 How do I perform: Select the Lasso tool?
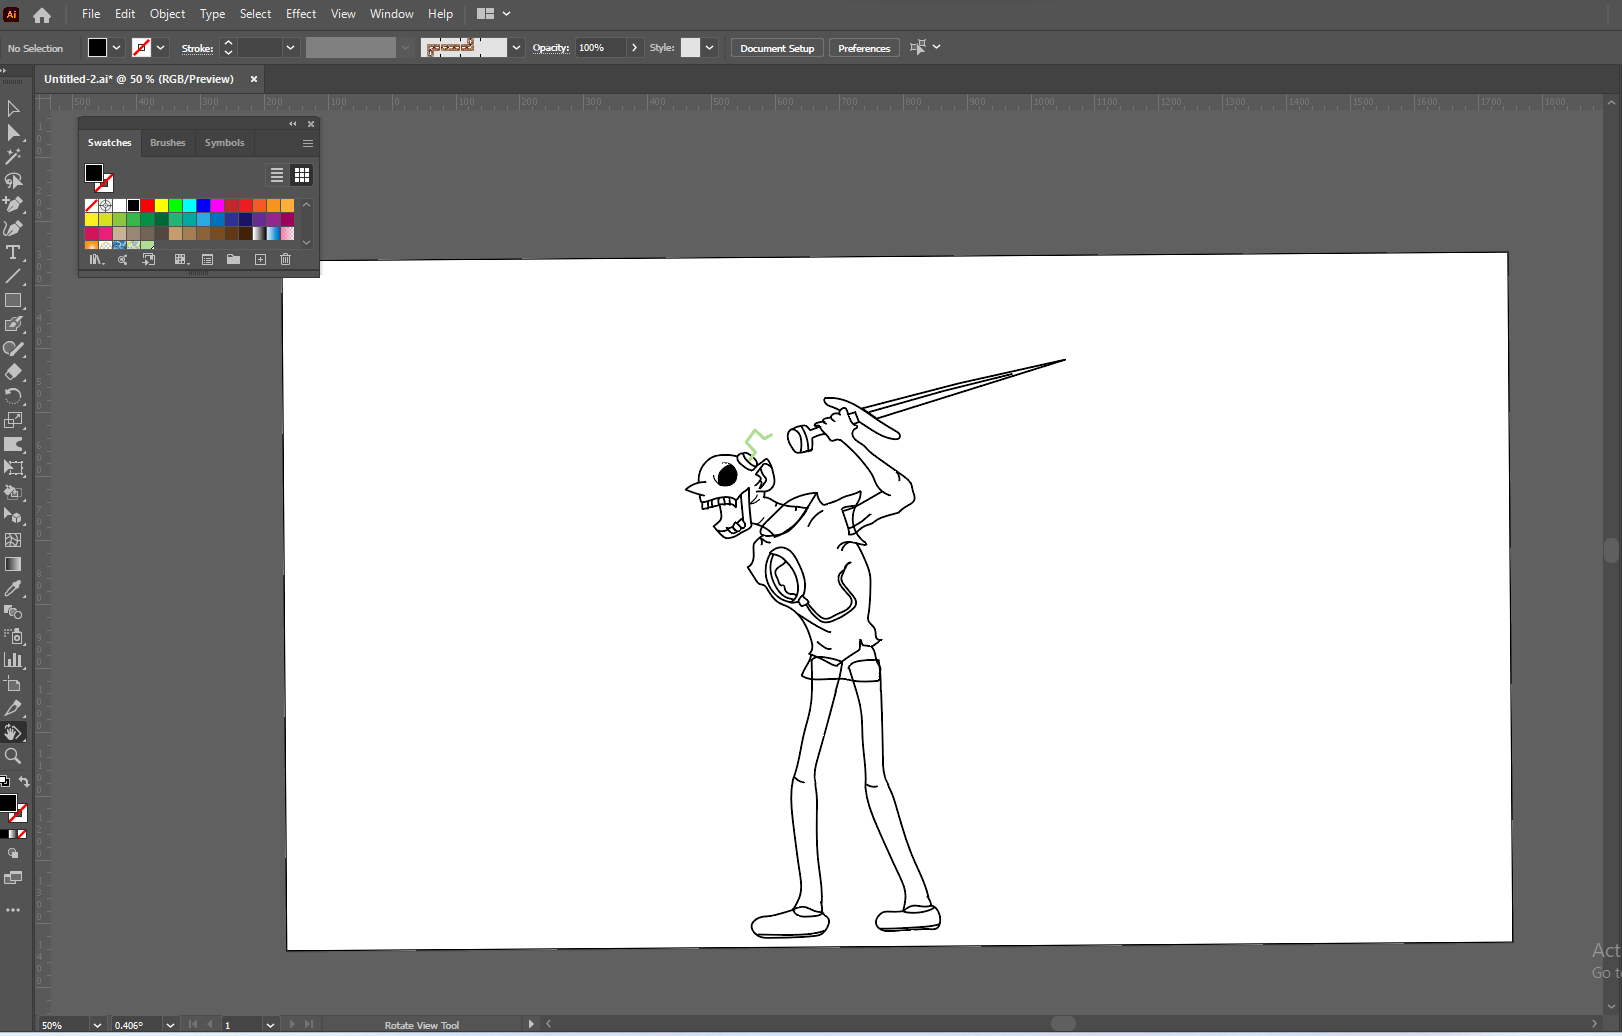pyautogui.click(x=13, y=180)
